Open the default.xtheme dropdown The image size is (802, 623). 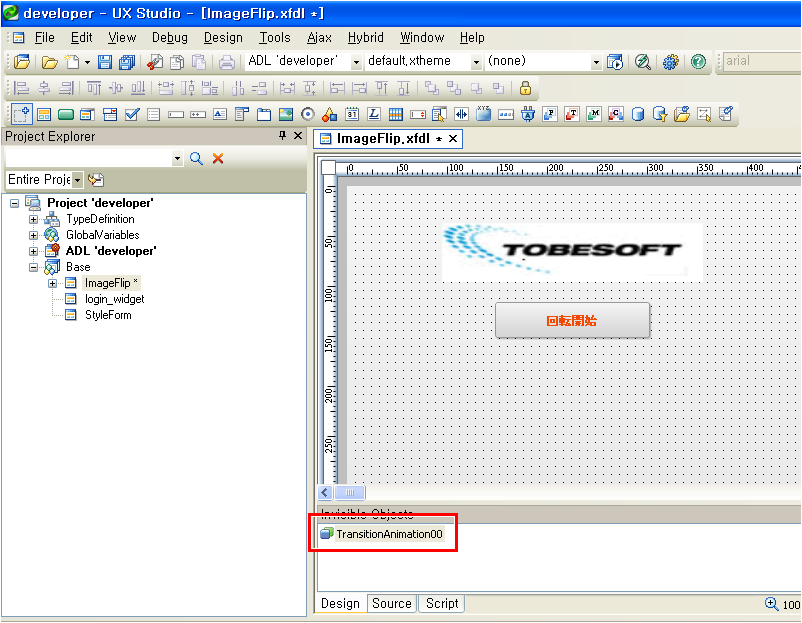pyautogui.click(x=476, y=62)
